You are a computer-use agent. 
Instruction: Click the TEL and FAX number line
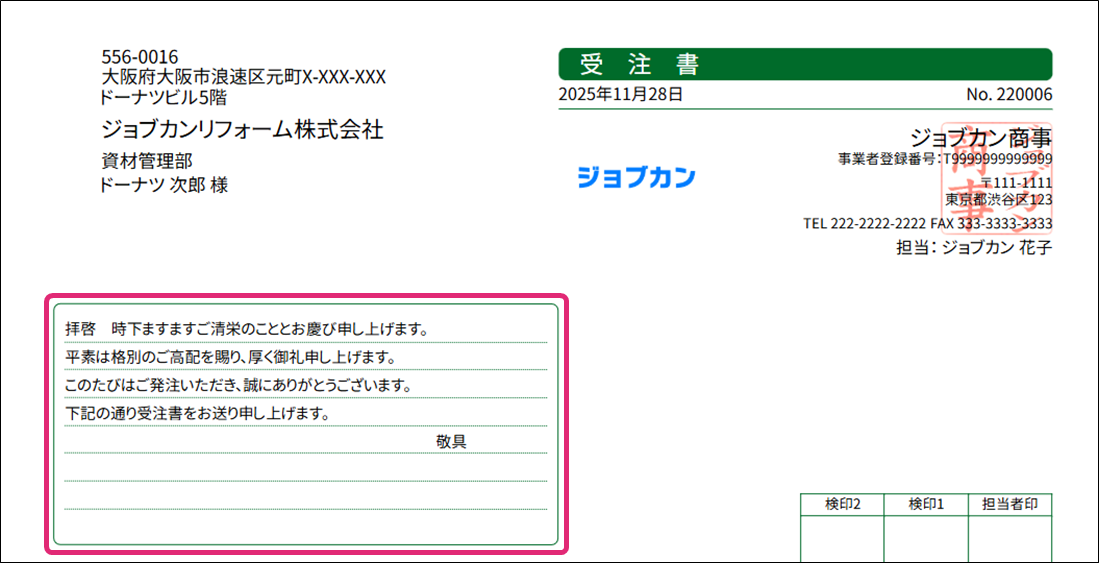coord(927,223)
